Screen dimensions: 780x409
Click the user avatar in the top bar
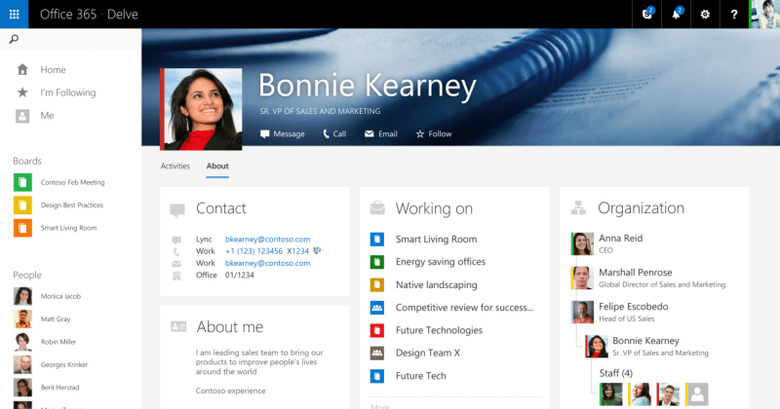[765, 14]
